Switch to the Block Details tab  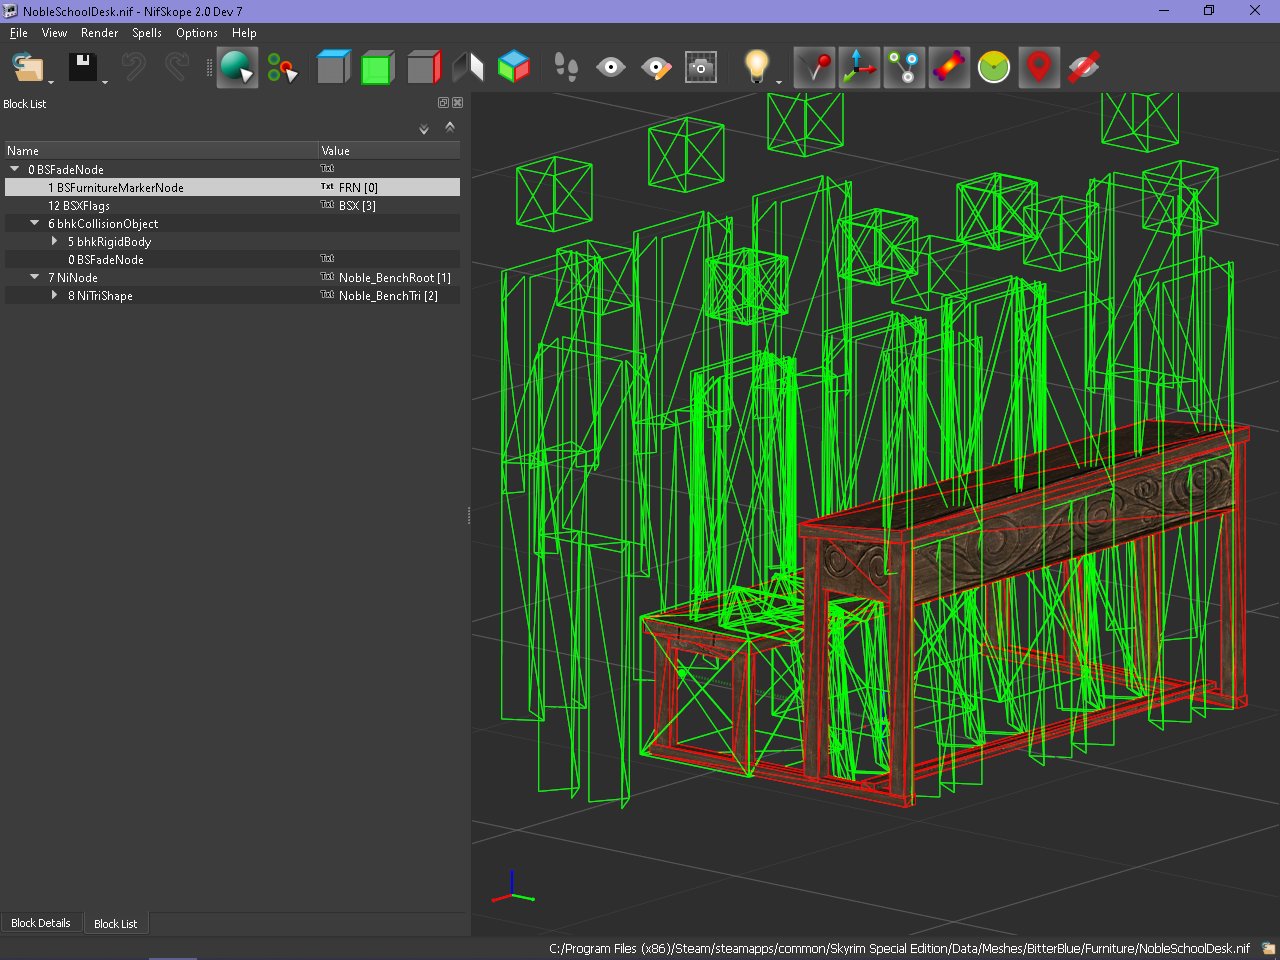[x=41, y=923]
